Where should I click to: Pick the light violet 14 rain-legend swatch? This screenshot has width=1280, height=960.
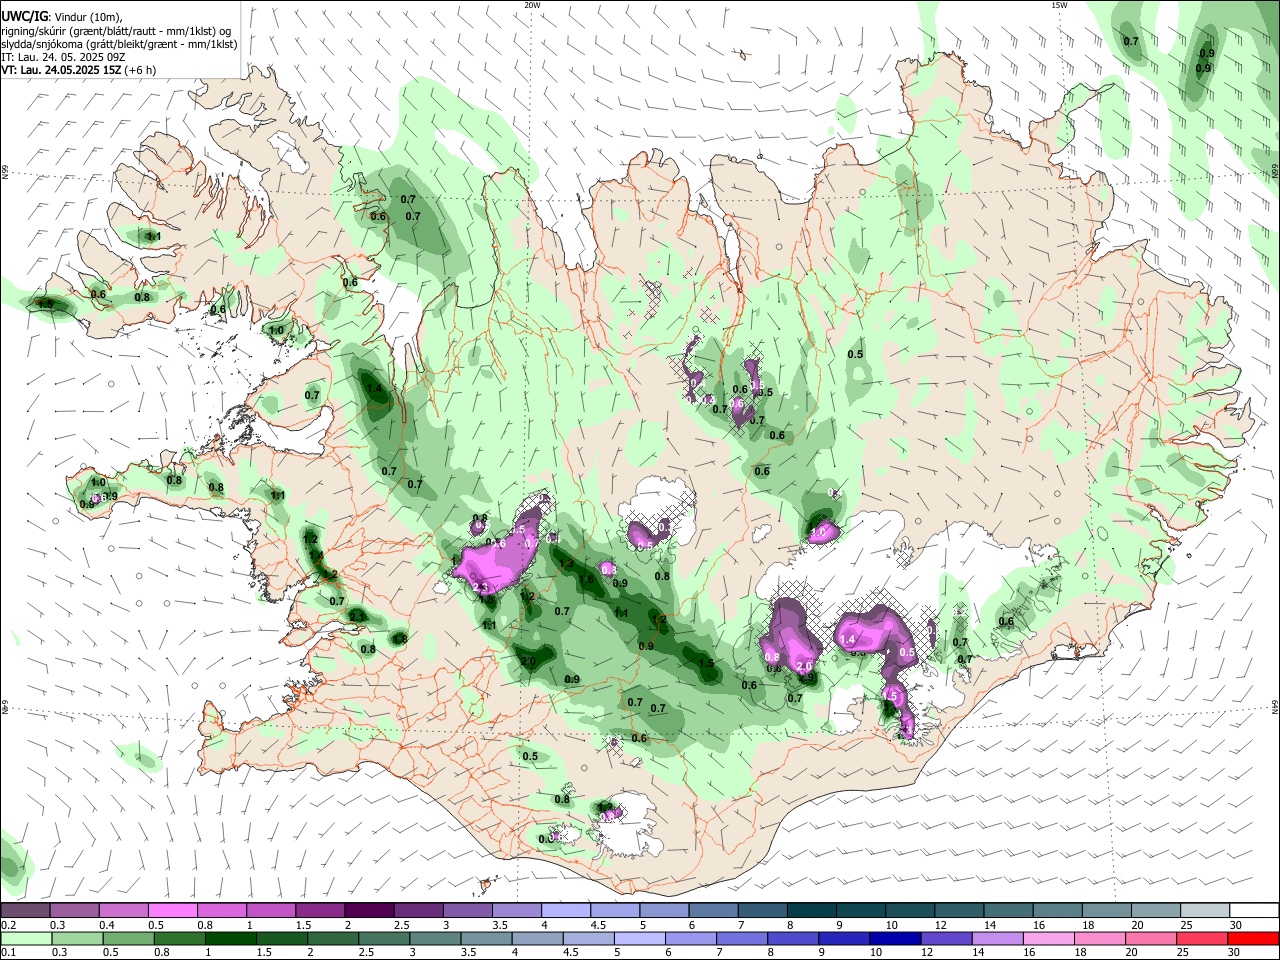pyautogui.click(x=997, y=939)
